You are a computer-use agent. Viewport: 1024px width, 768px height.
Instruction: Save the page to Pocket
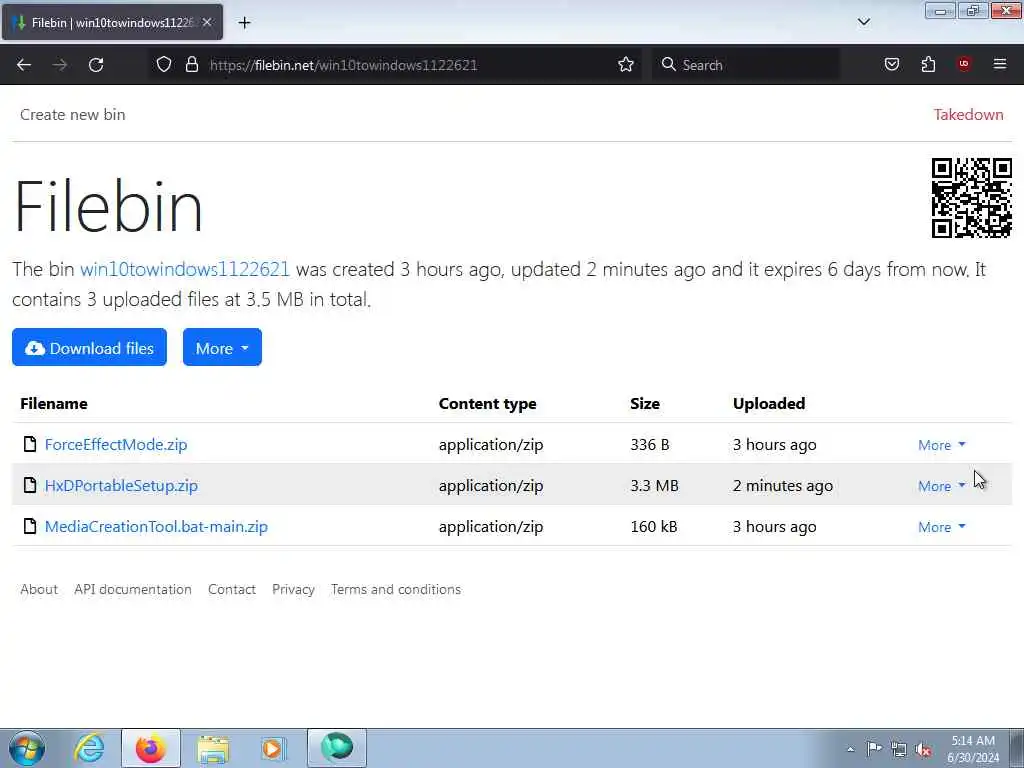click(x=891, y=64)
